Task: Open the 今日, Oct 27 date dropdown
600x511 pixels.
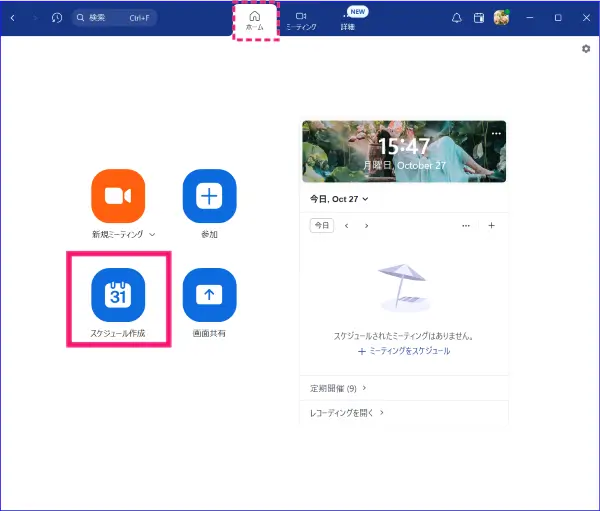Action: [339, 199]
